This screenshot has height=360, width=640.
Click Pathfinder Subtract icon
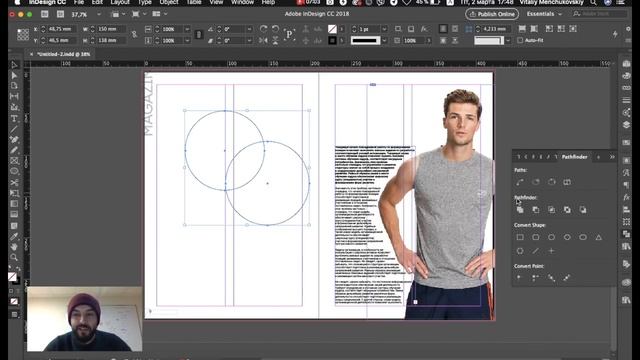(536, 210)
